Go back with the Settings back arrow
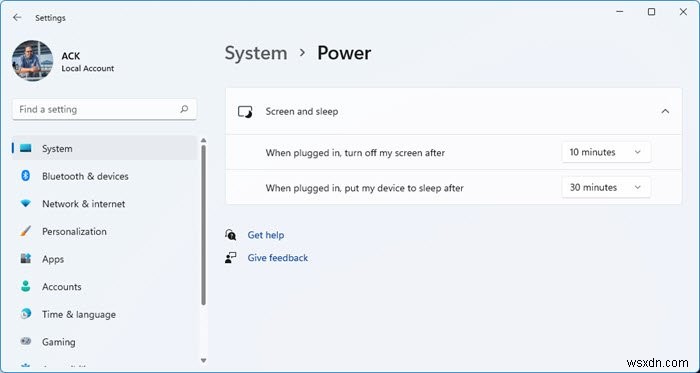Image resolution: width=700 pixels, height=373 pixels. [17, 17]
